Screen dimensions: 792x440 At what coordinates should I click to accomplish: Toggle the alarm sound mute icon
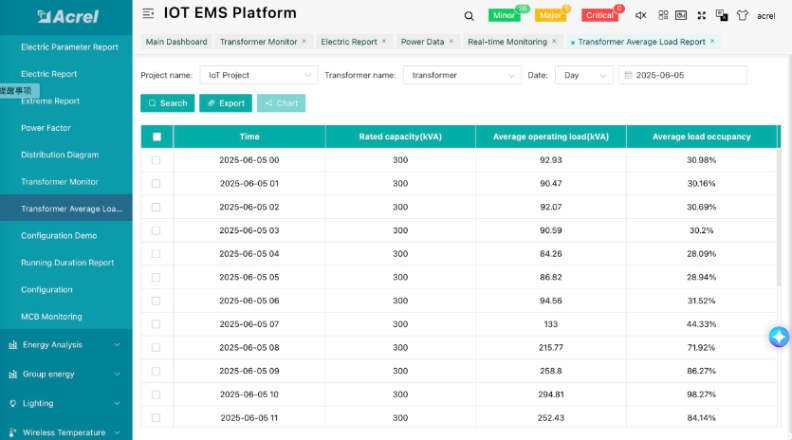641,15
